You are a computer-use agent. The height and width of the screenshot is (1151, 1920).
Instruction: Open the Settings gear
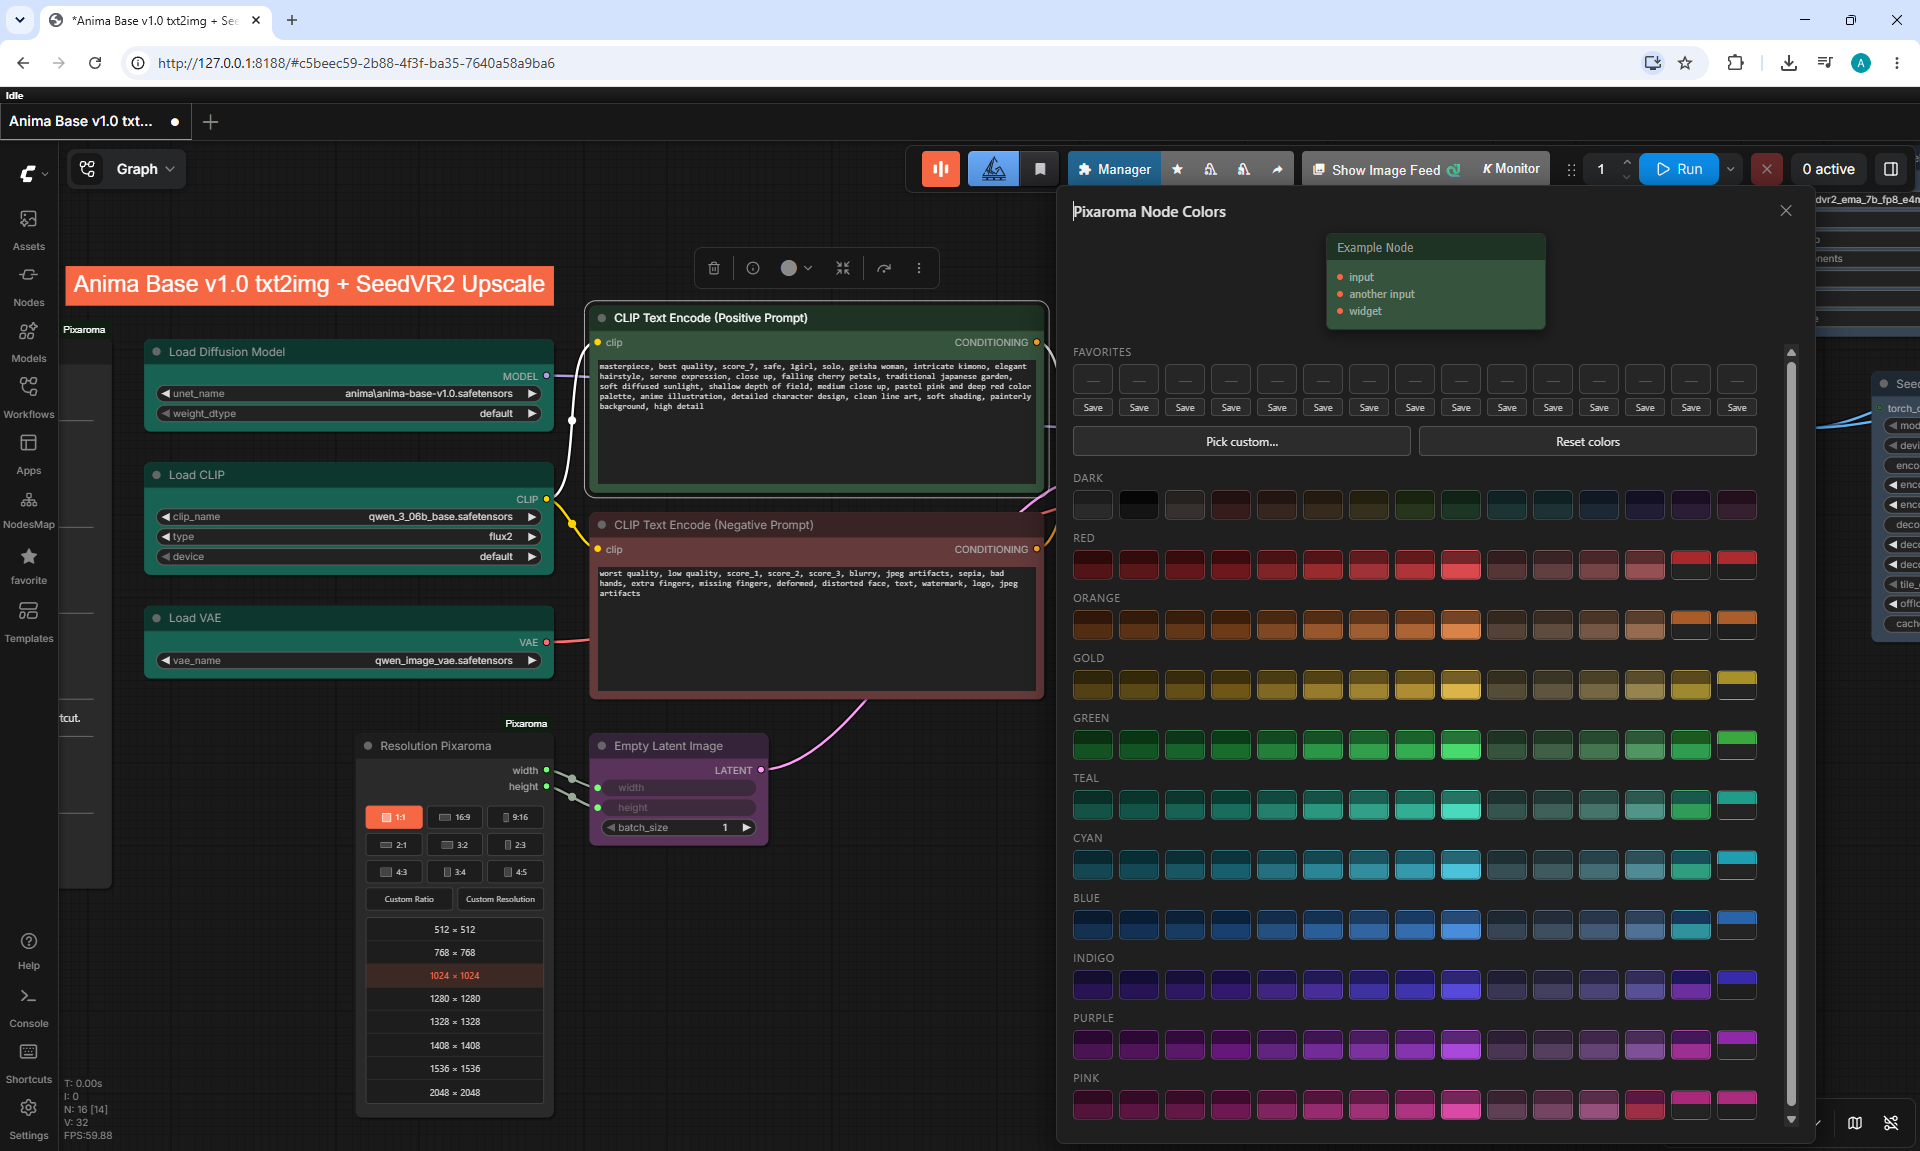point(28,1120)
